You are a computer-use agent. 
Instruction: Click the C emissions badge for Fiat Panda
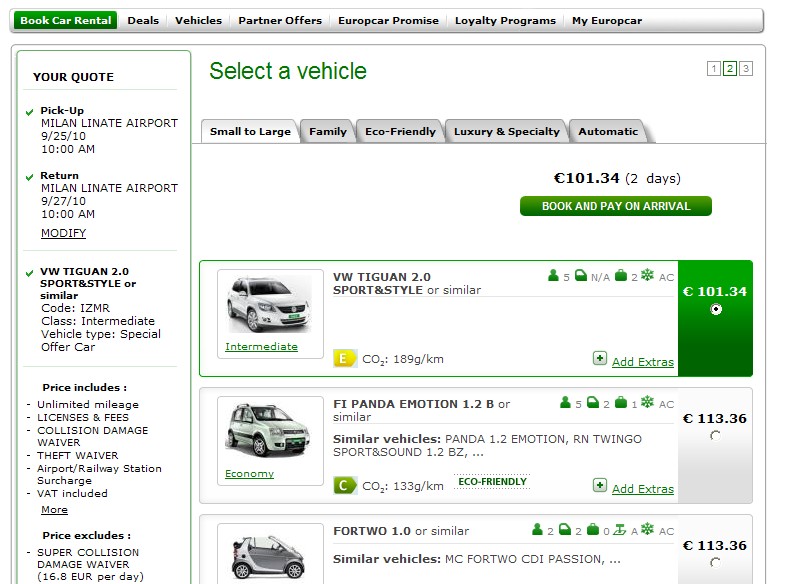pos(344,486)
